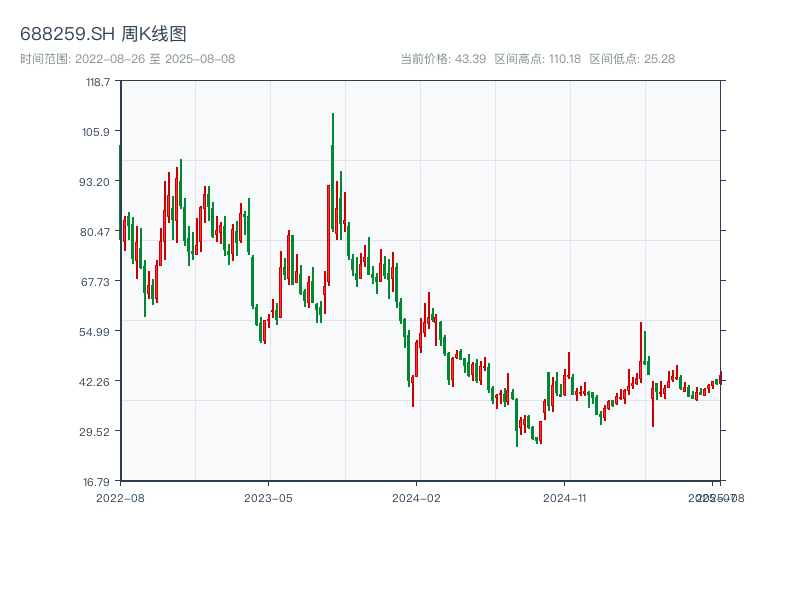This screenshot has width=800, height=600.
Task: Click the y-axis value 118.7
Action: [97, 82]
